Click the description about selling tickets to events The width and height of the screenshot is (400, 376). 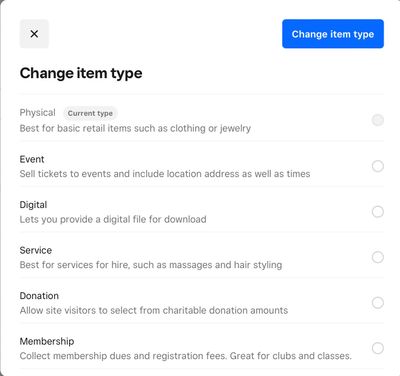pos(165,174)
